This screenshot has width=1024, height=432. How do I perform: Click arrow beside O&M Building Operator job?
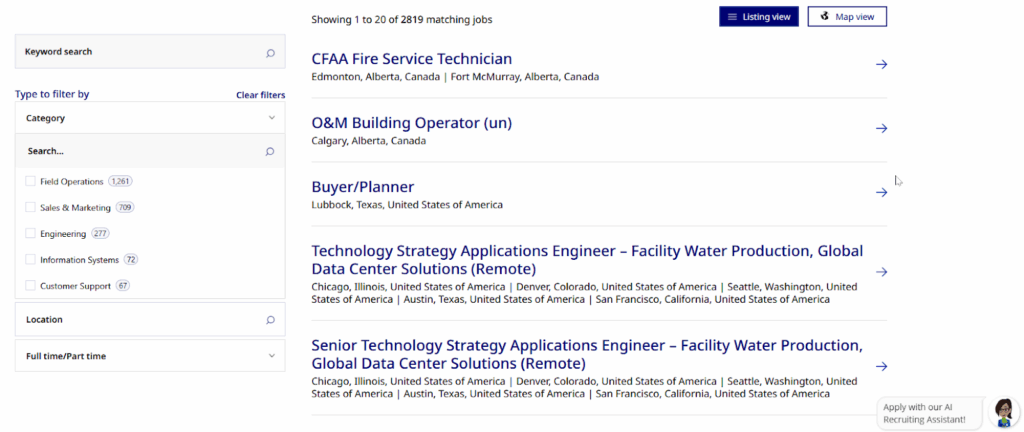coord(881,129)
